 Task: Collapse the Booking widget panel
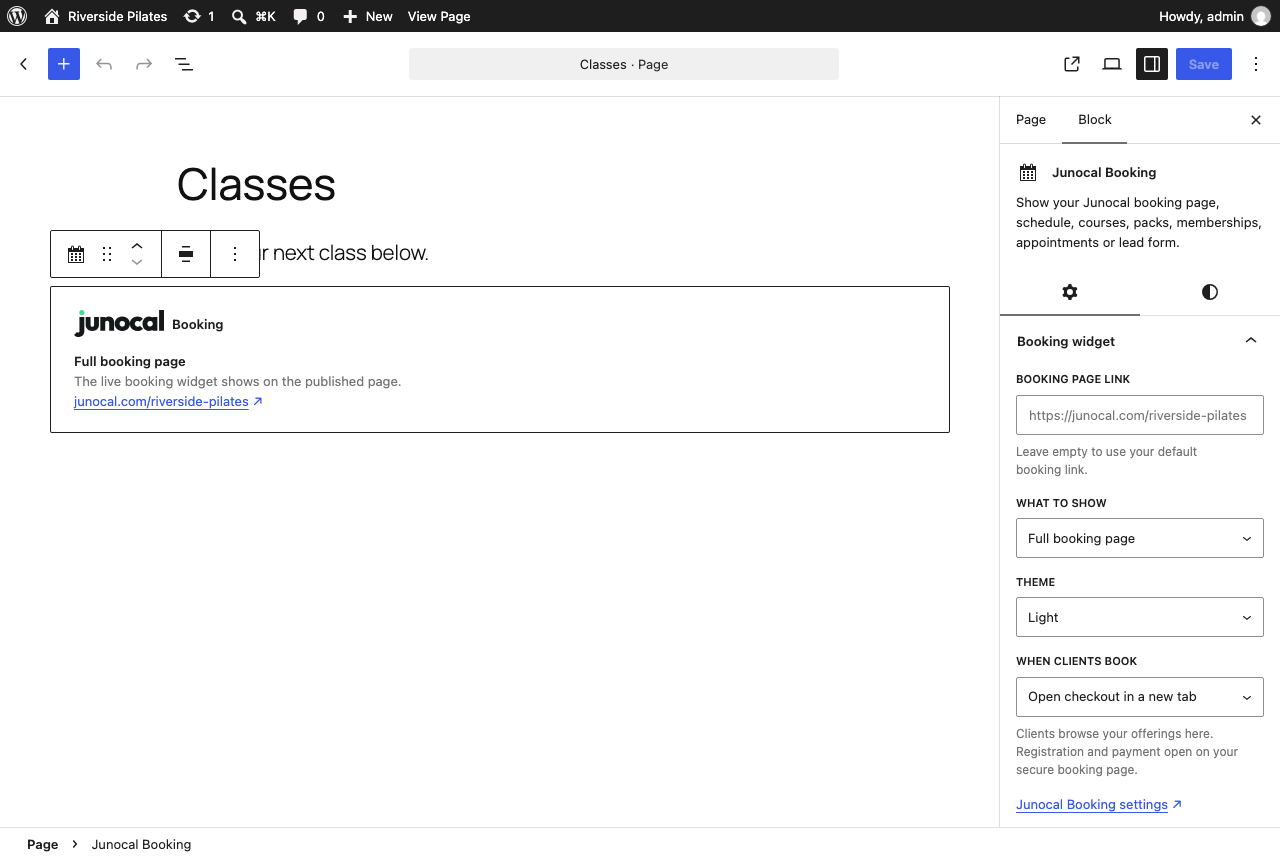(x=1140, y=341)
